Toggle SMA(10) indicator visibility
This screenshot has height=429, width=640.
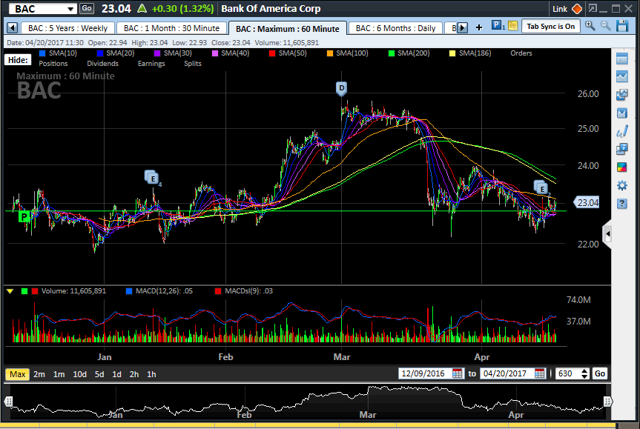[58, 53]
